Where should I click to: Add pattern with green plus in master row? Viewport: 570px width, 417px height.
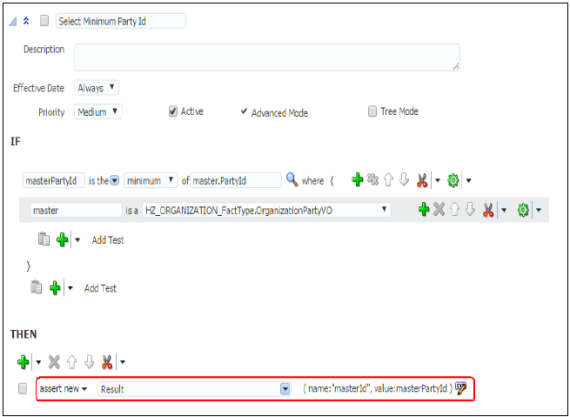(424, 209)
